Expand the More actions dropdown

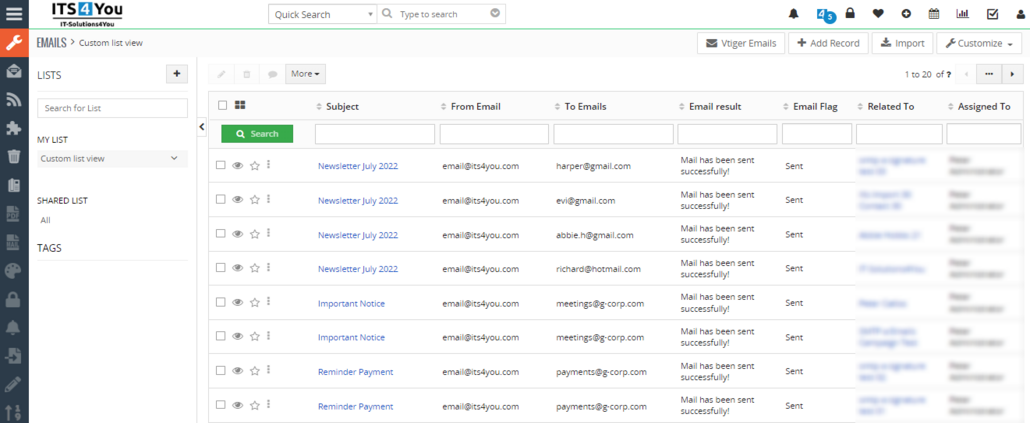tap(305, 74)
